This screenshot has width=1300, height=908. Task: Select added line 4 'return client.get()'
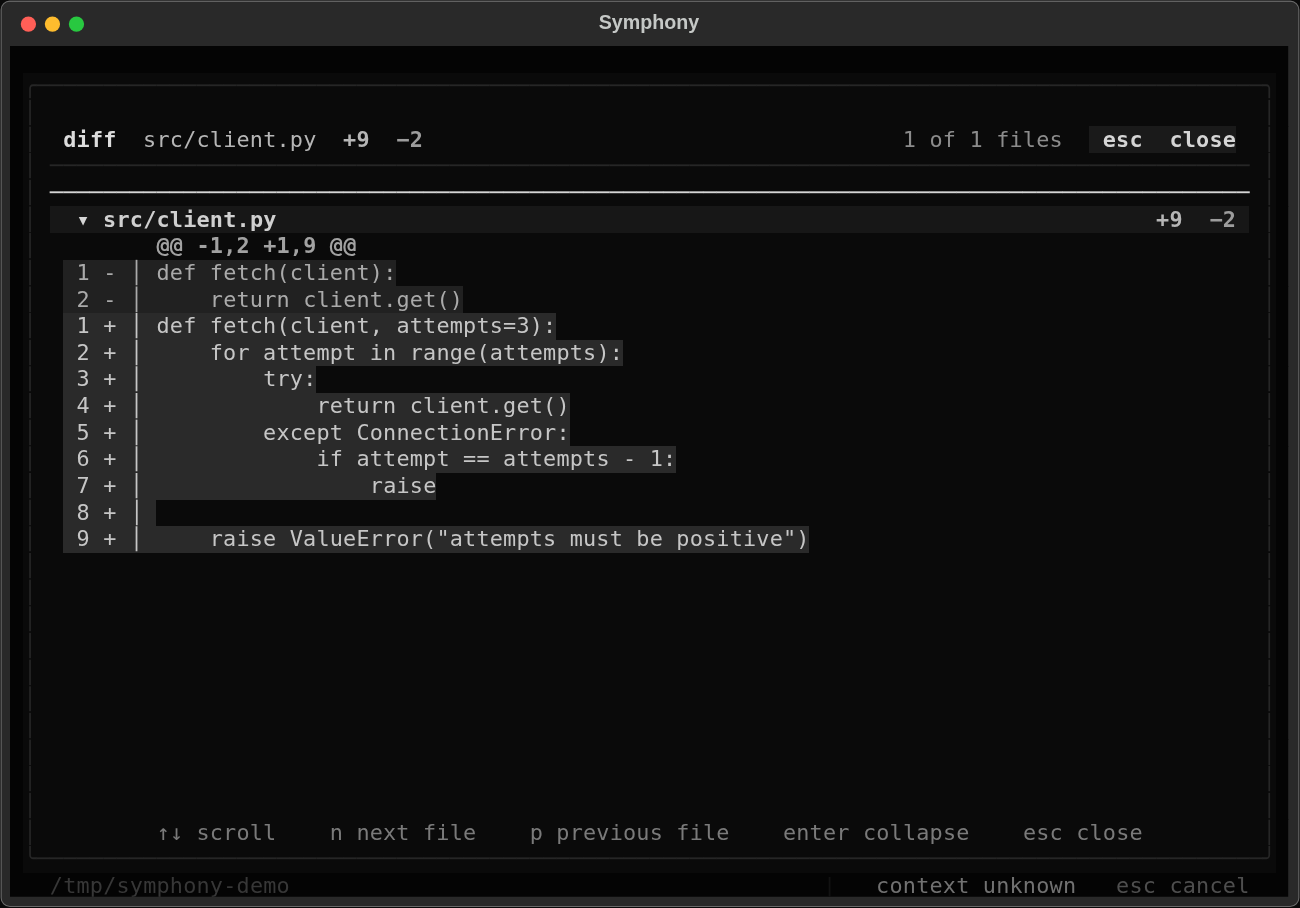(x=316, y=406)
